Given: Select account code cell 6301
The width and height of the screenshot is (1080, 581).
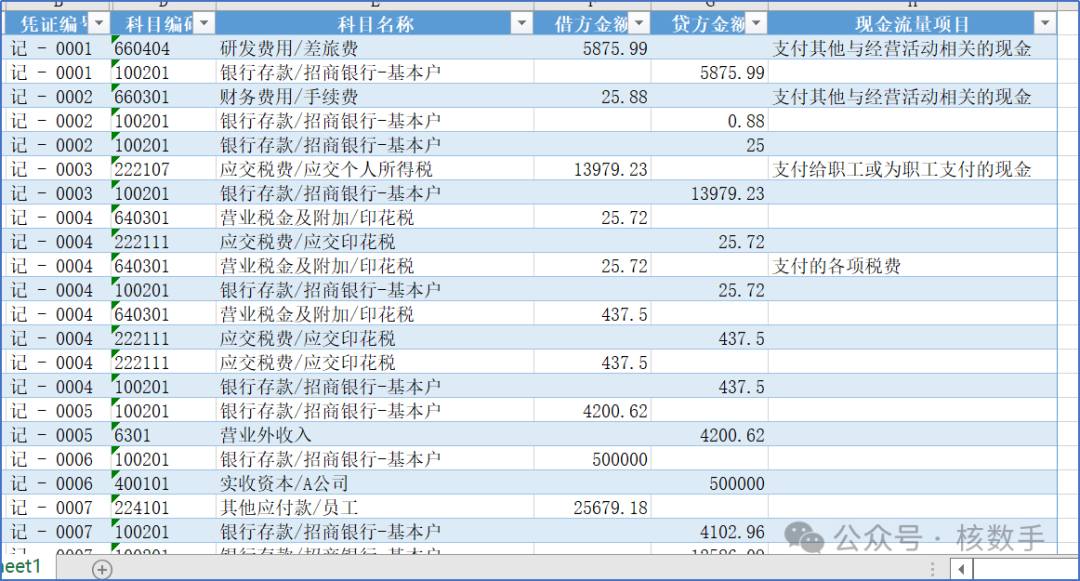Looking at the screenshot, I should [164, 434].
